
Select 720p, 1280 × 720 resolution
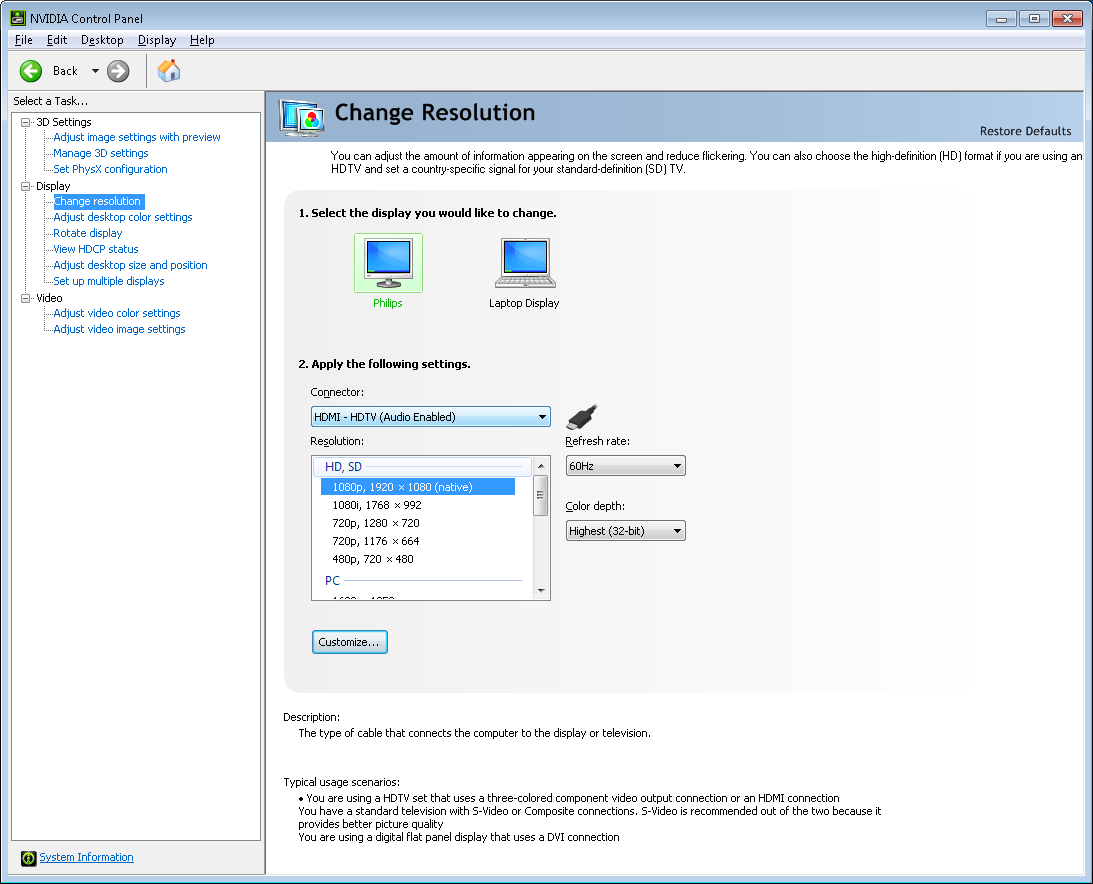pos(376,523)
